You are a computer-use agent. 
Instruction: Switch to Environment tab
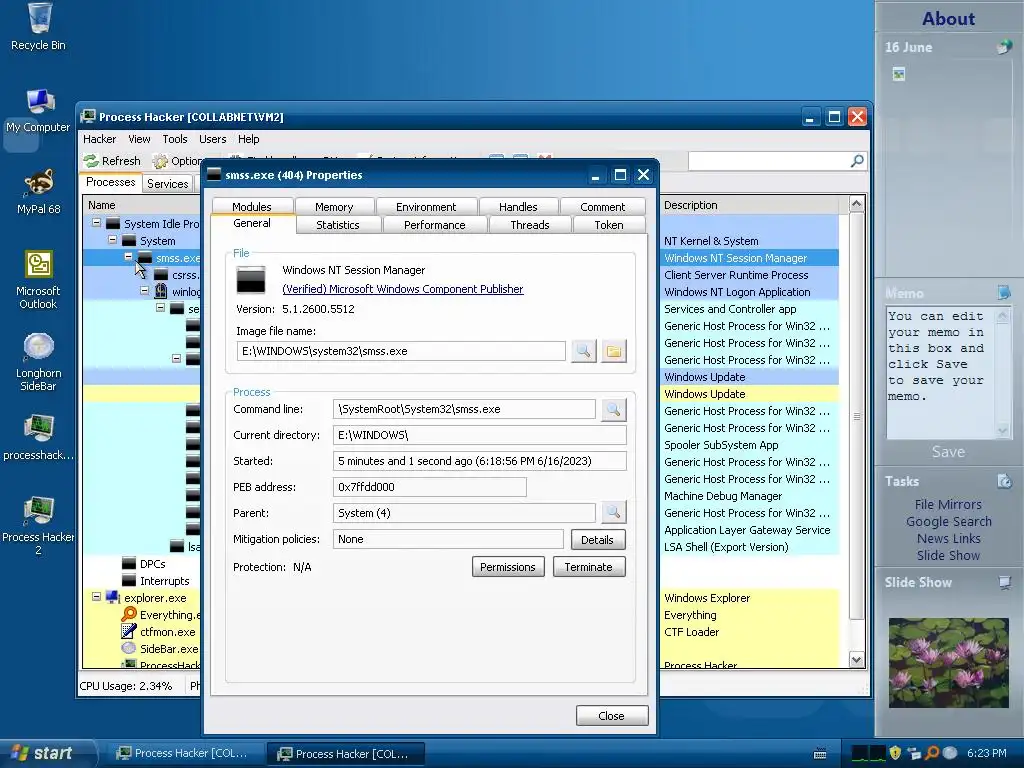(x=426, y=206)
